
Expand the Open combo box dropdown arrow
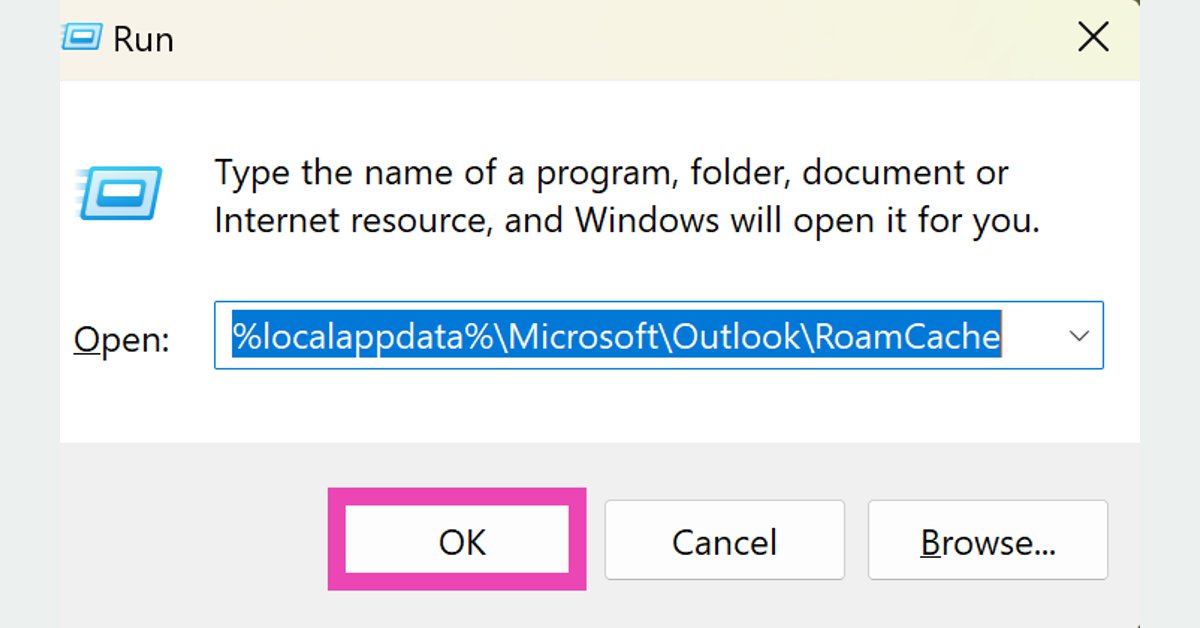[1079, 336]
